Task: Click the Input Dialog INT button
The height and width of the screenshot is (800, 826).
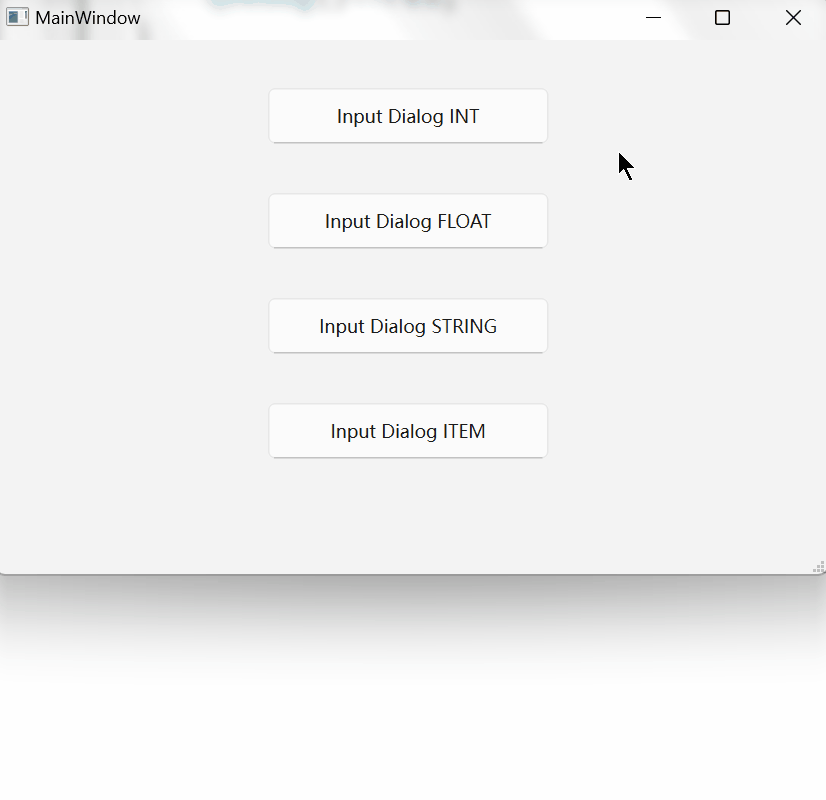Action: click(x=408, y=116)
